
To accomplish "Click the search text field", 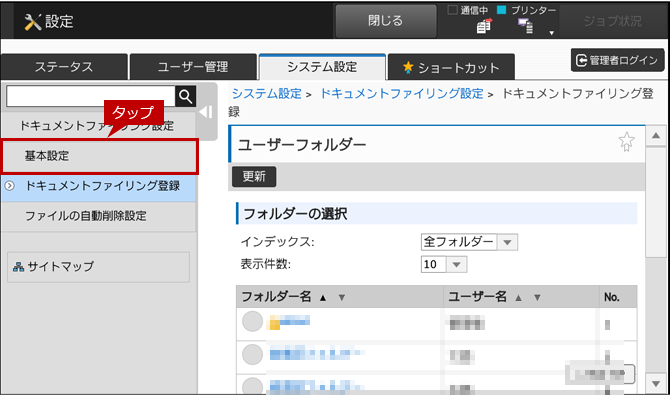I will click(x=91, y=97).
